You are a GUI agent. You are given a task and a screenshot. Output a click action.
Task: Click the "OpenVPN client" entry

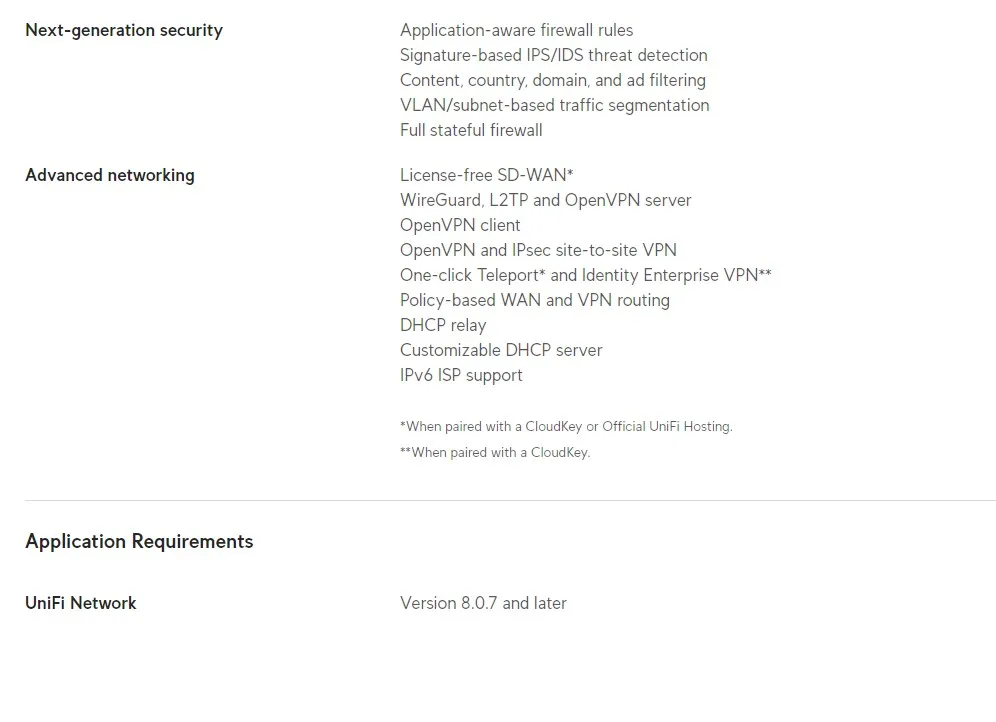click(460, 225)
